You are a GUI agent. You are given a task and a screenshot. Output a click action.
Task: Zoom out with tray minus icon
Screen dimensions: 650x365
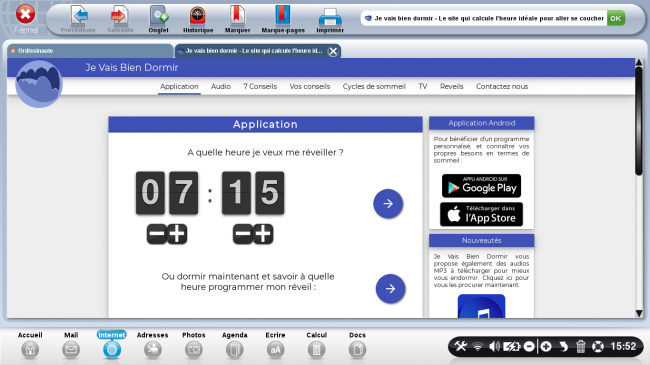coord(529,346)
